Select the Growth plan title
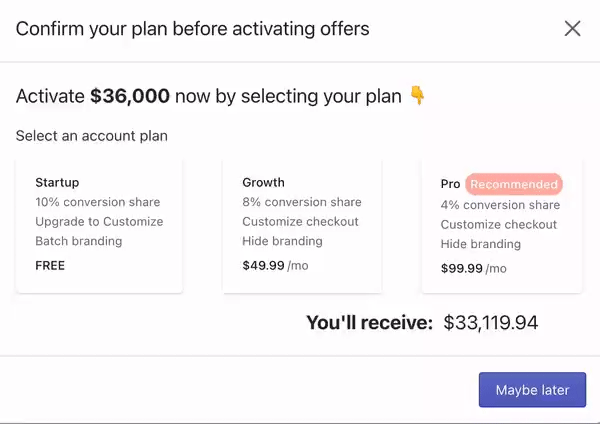This screenshot has height=424, width=600. click(263, 183)
